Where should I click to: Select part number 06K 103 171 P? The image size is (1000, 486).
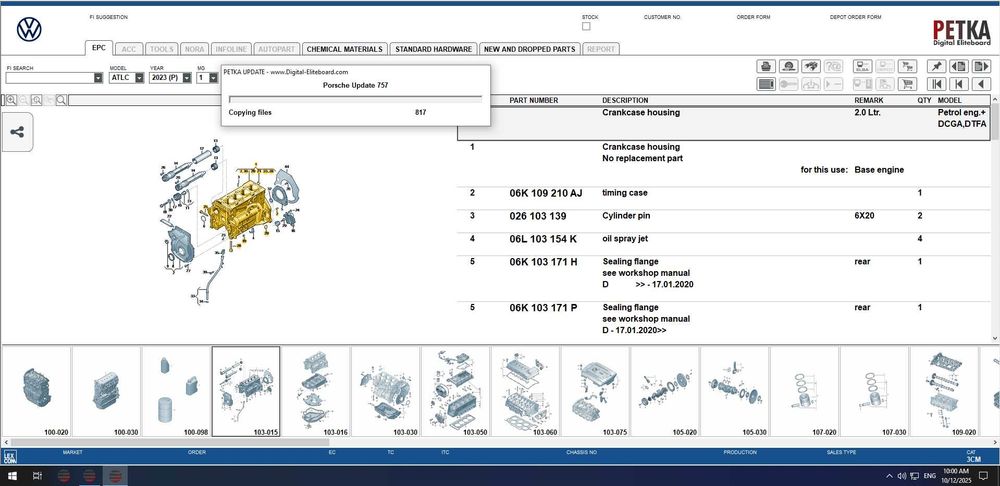[543, 308]
